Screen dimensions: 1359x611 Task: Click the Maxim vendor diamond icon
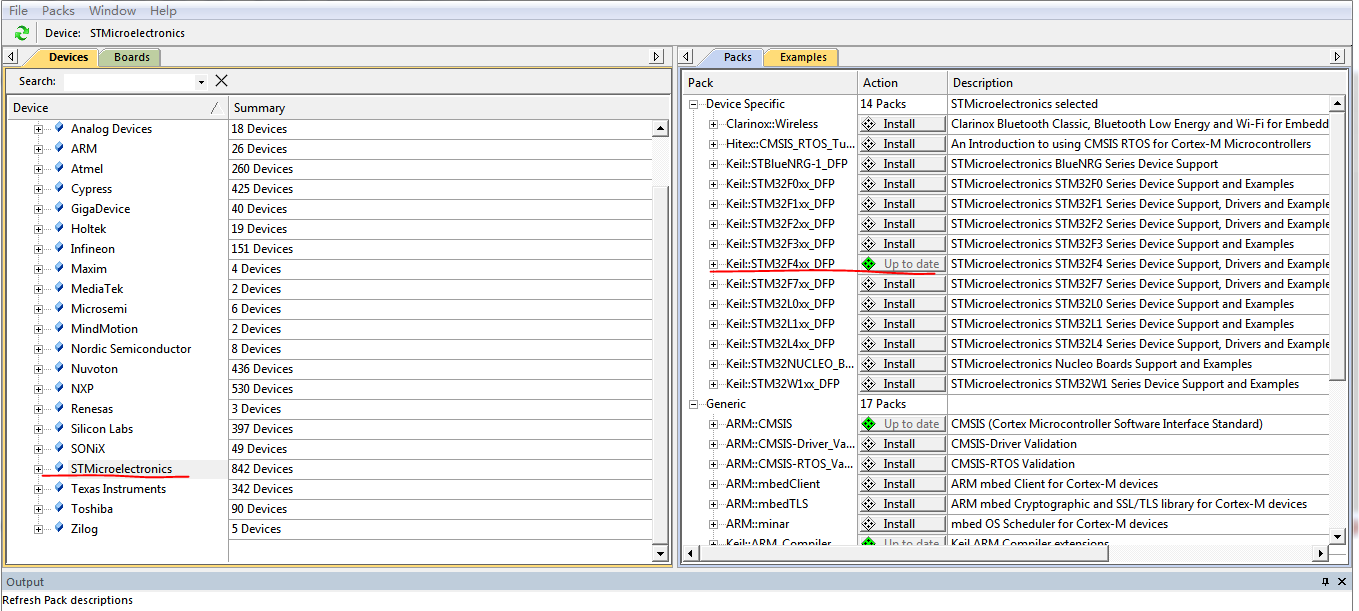[x=59, y=268]
